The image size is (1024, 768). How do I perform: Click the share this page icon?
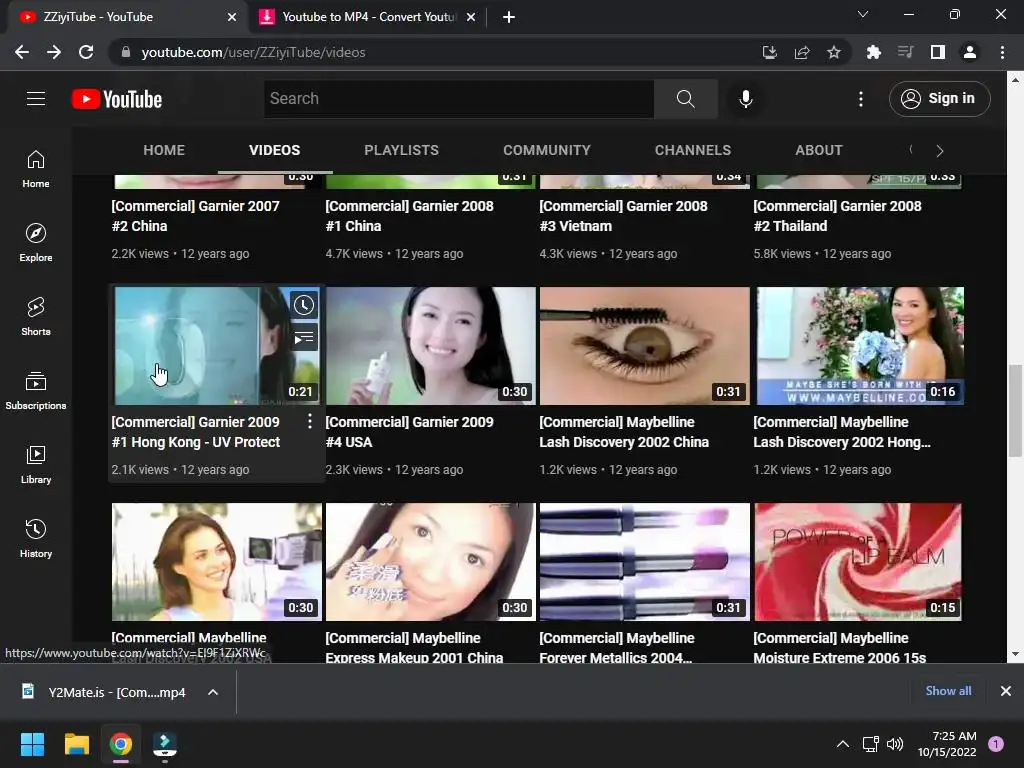tap(802, 52)
